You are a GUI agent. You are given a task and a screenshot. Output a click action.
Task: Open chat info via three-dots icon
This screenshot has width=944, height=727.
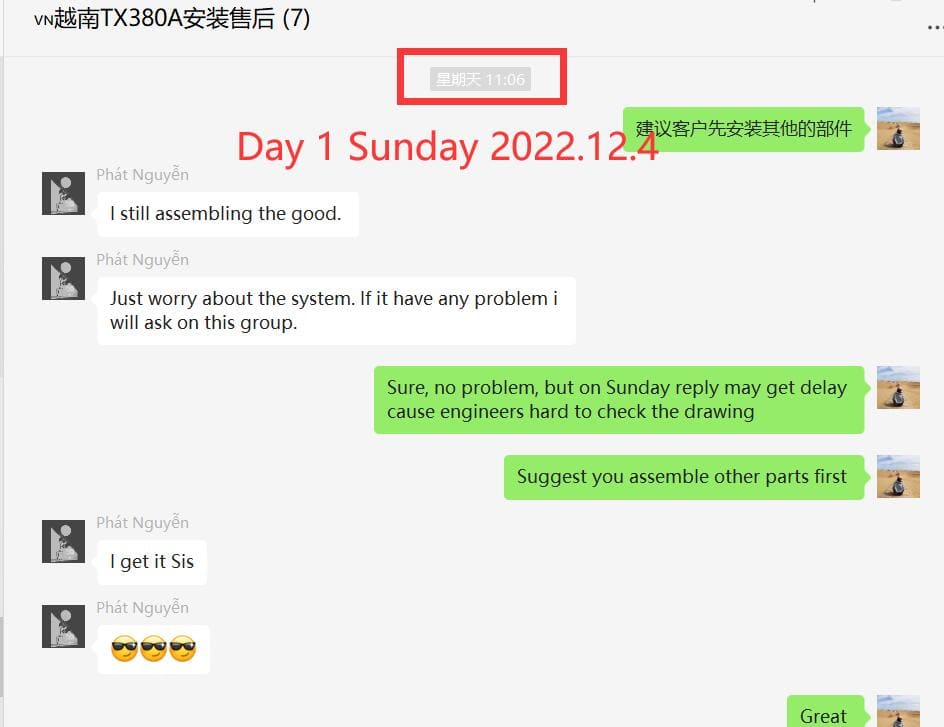[x=936, y=27]
